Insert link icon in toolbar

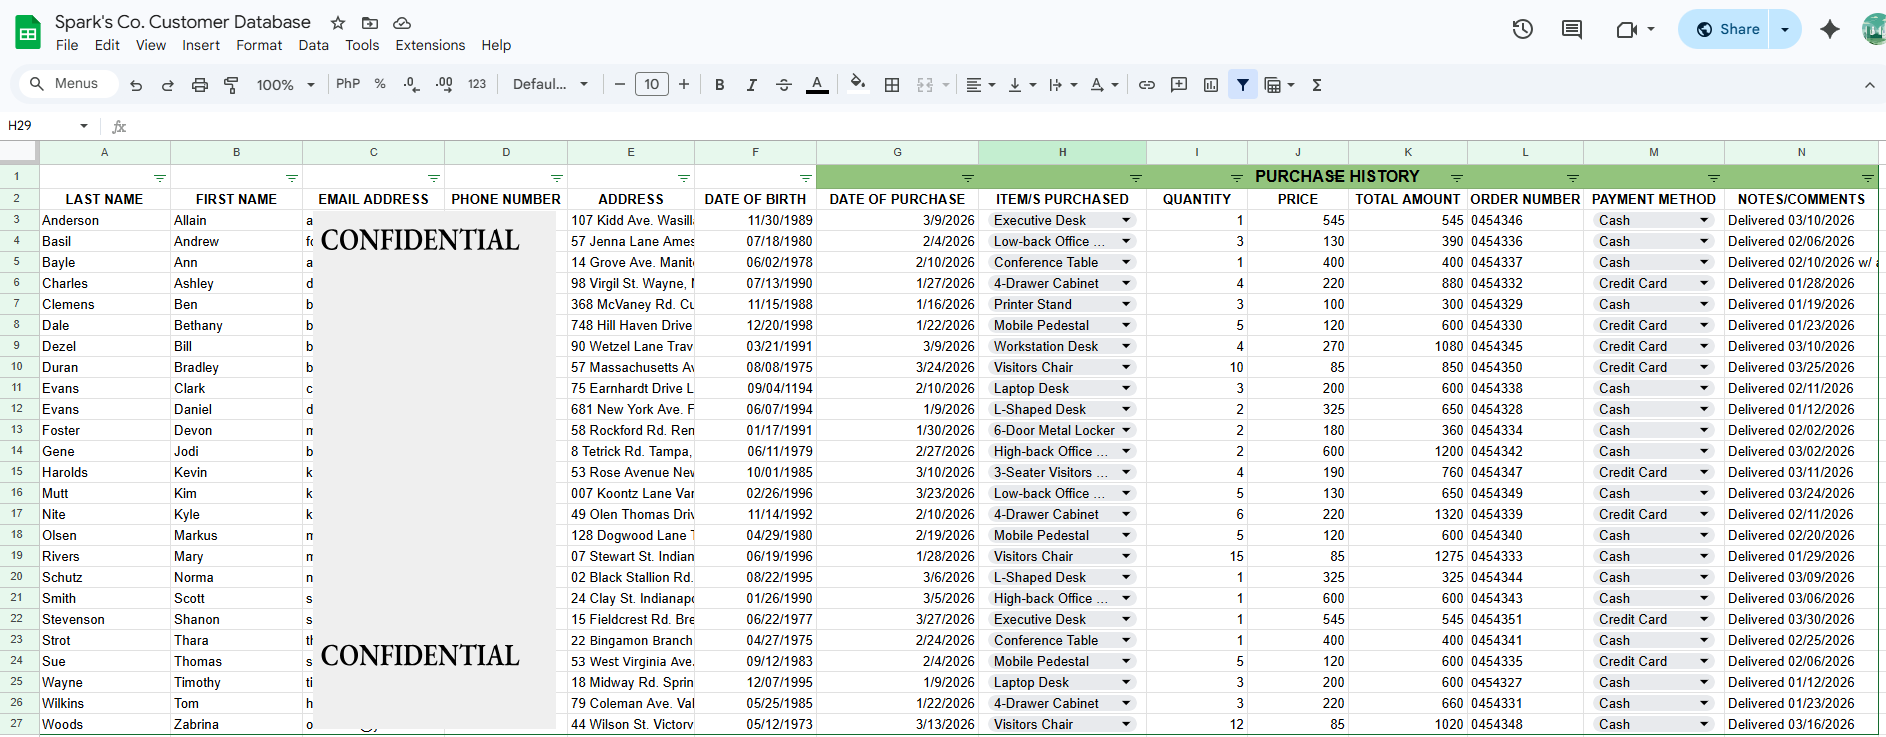(x=1147, y=85)
